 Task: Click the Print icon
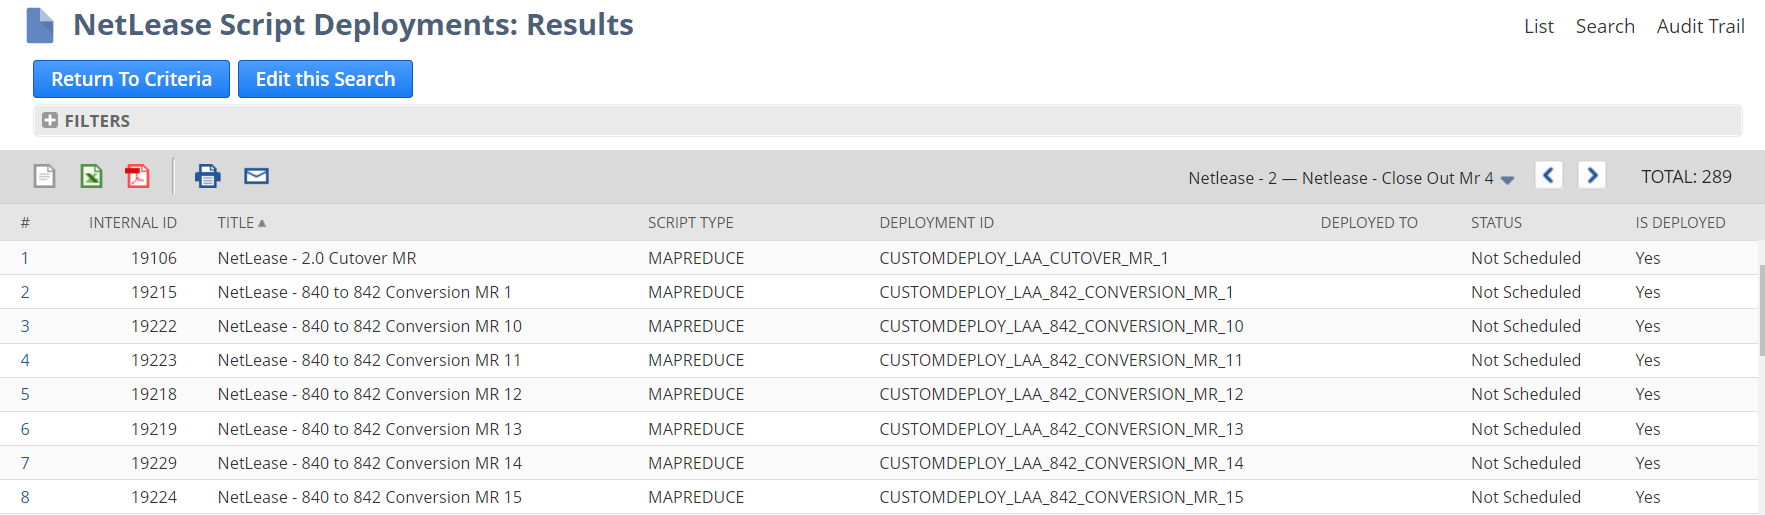(x=208, y=177)
